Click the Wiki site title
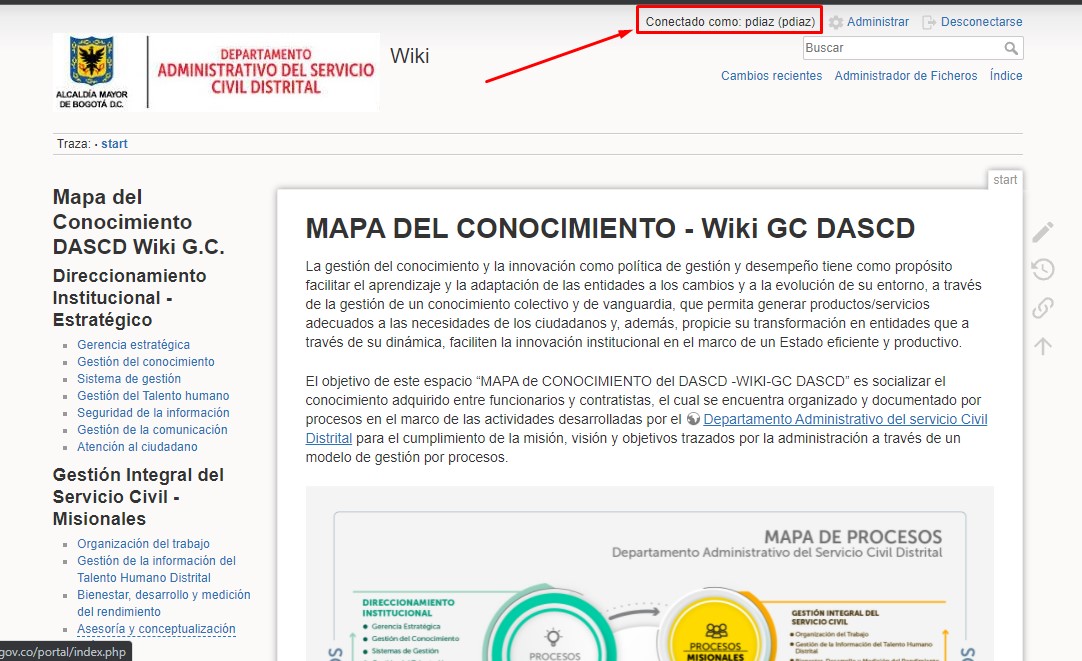The height and width of the screenshot is (661, 1082). click(x=409, y=55)
